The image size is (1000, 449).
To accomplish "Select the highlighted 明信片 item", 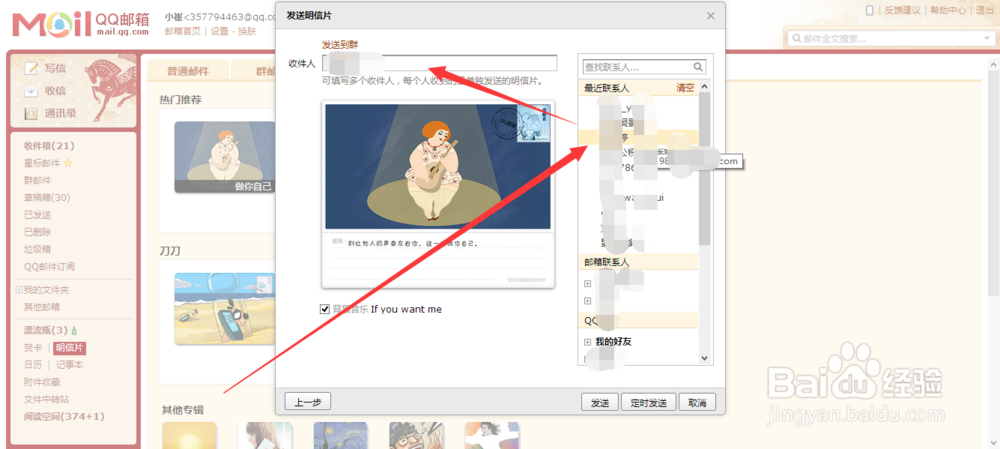I will [x=70, y=348].
